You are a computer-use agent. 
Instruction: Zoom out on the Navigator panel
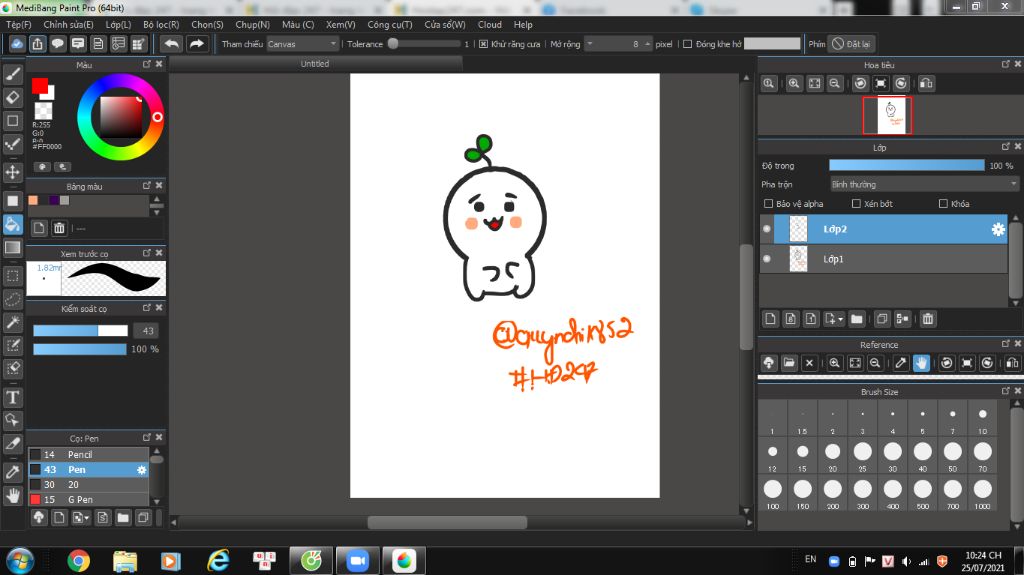click(835, 84)
